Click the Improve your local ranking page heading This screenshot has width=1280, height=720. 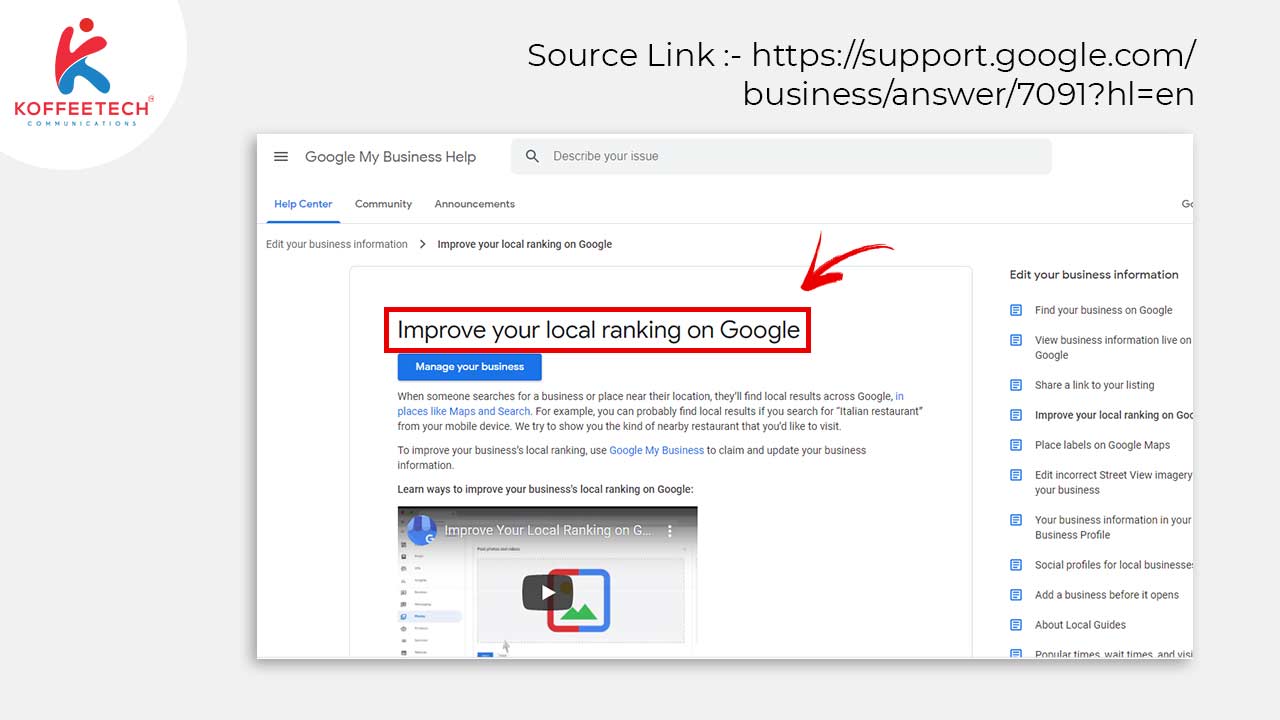[x=598, y=330]
